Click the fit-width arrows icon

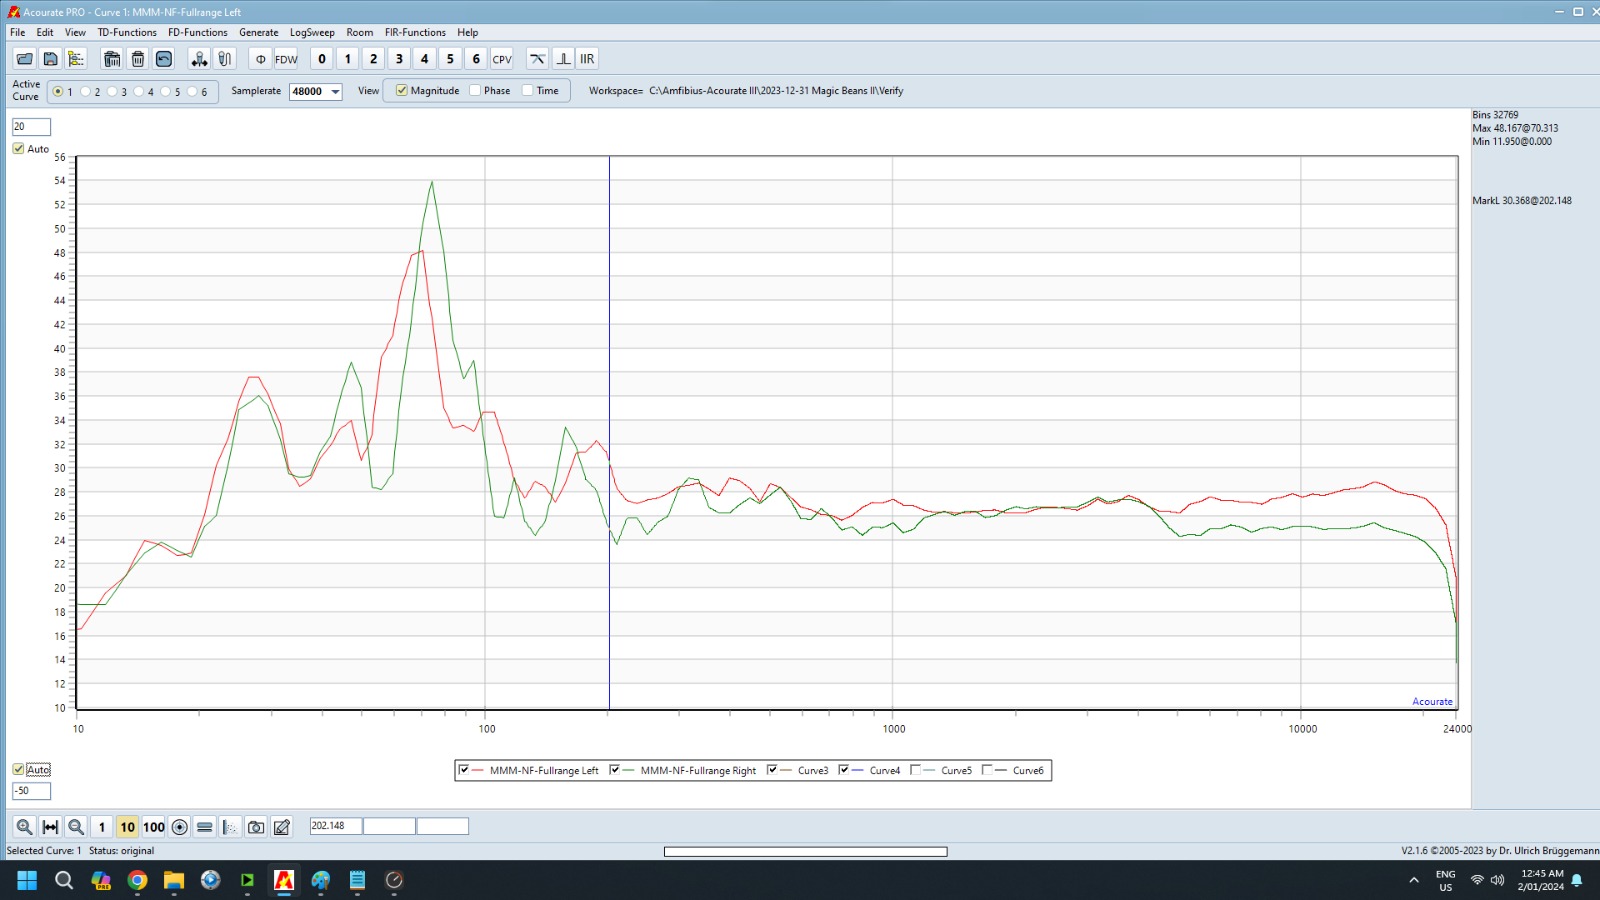click(50, 827)
